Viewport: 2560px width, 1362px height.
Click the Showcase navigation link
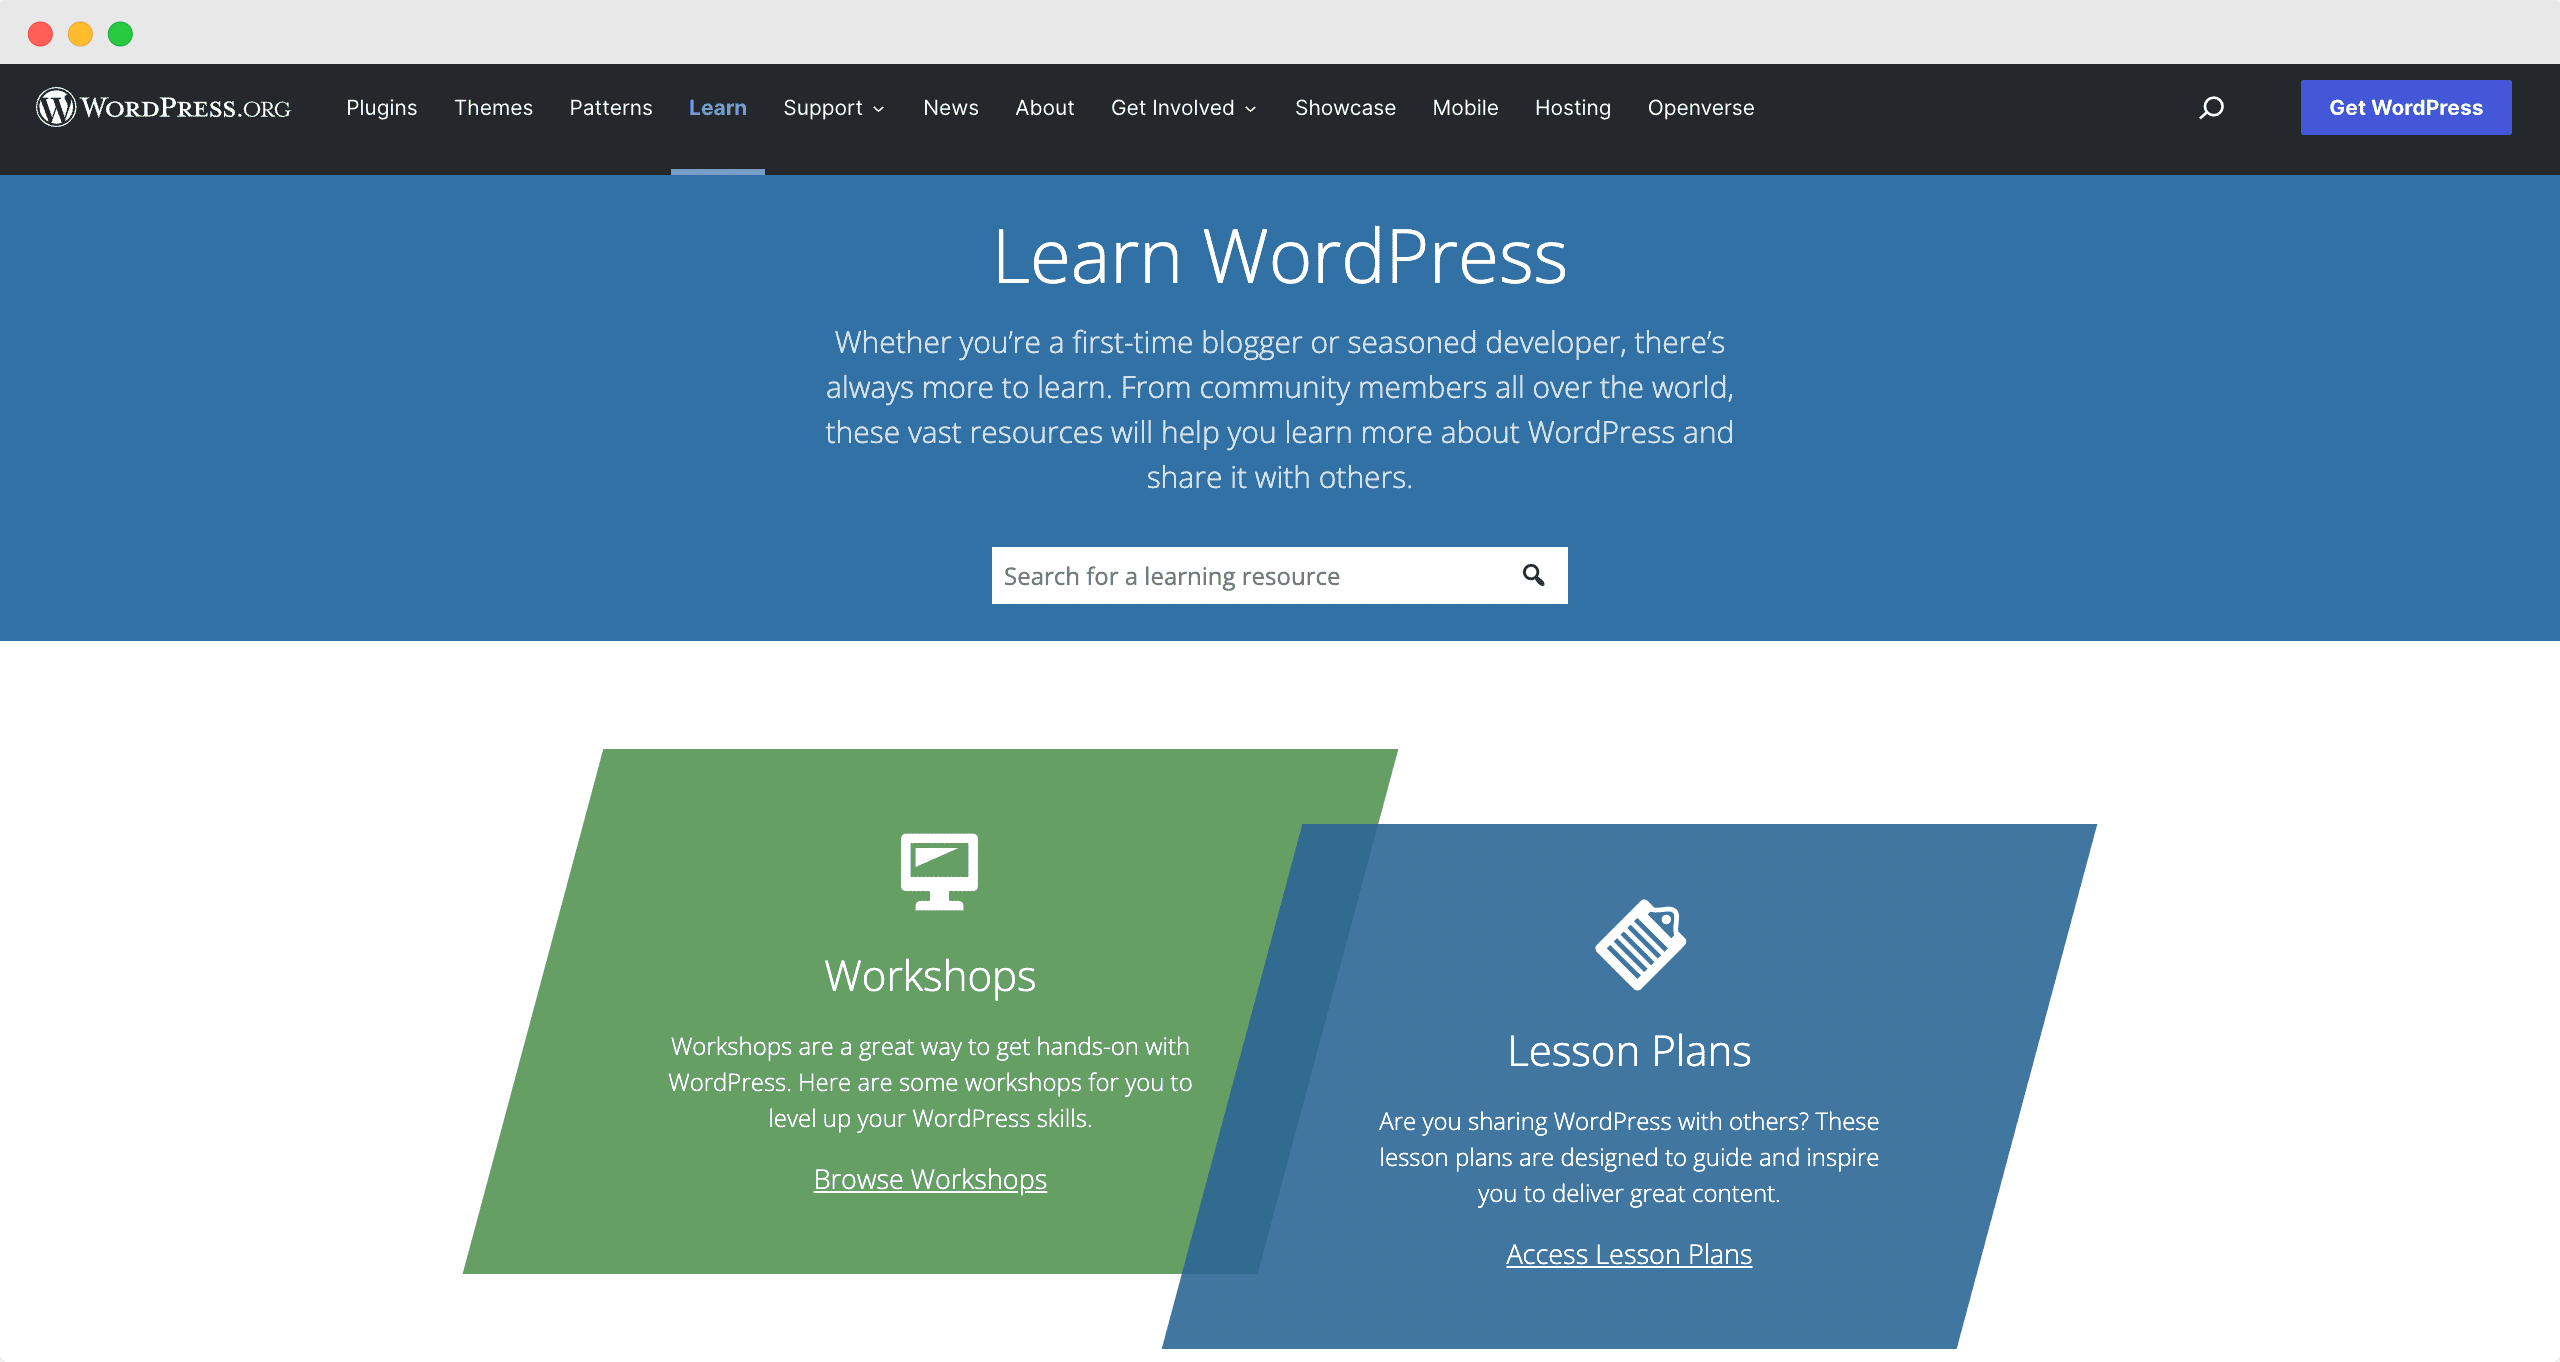tap(1346, 107)
